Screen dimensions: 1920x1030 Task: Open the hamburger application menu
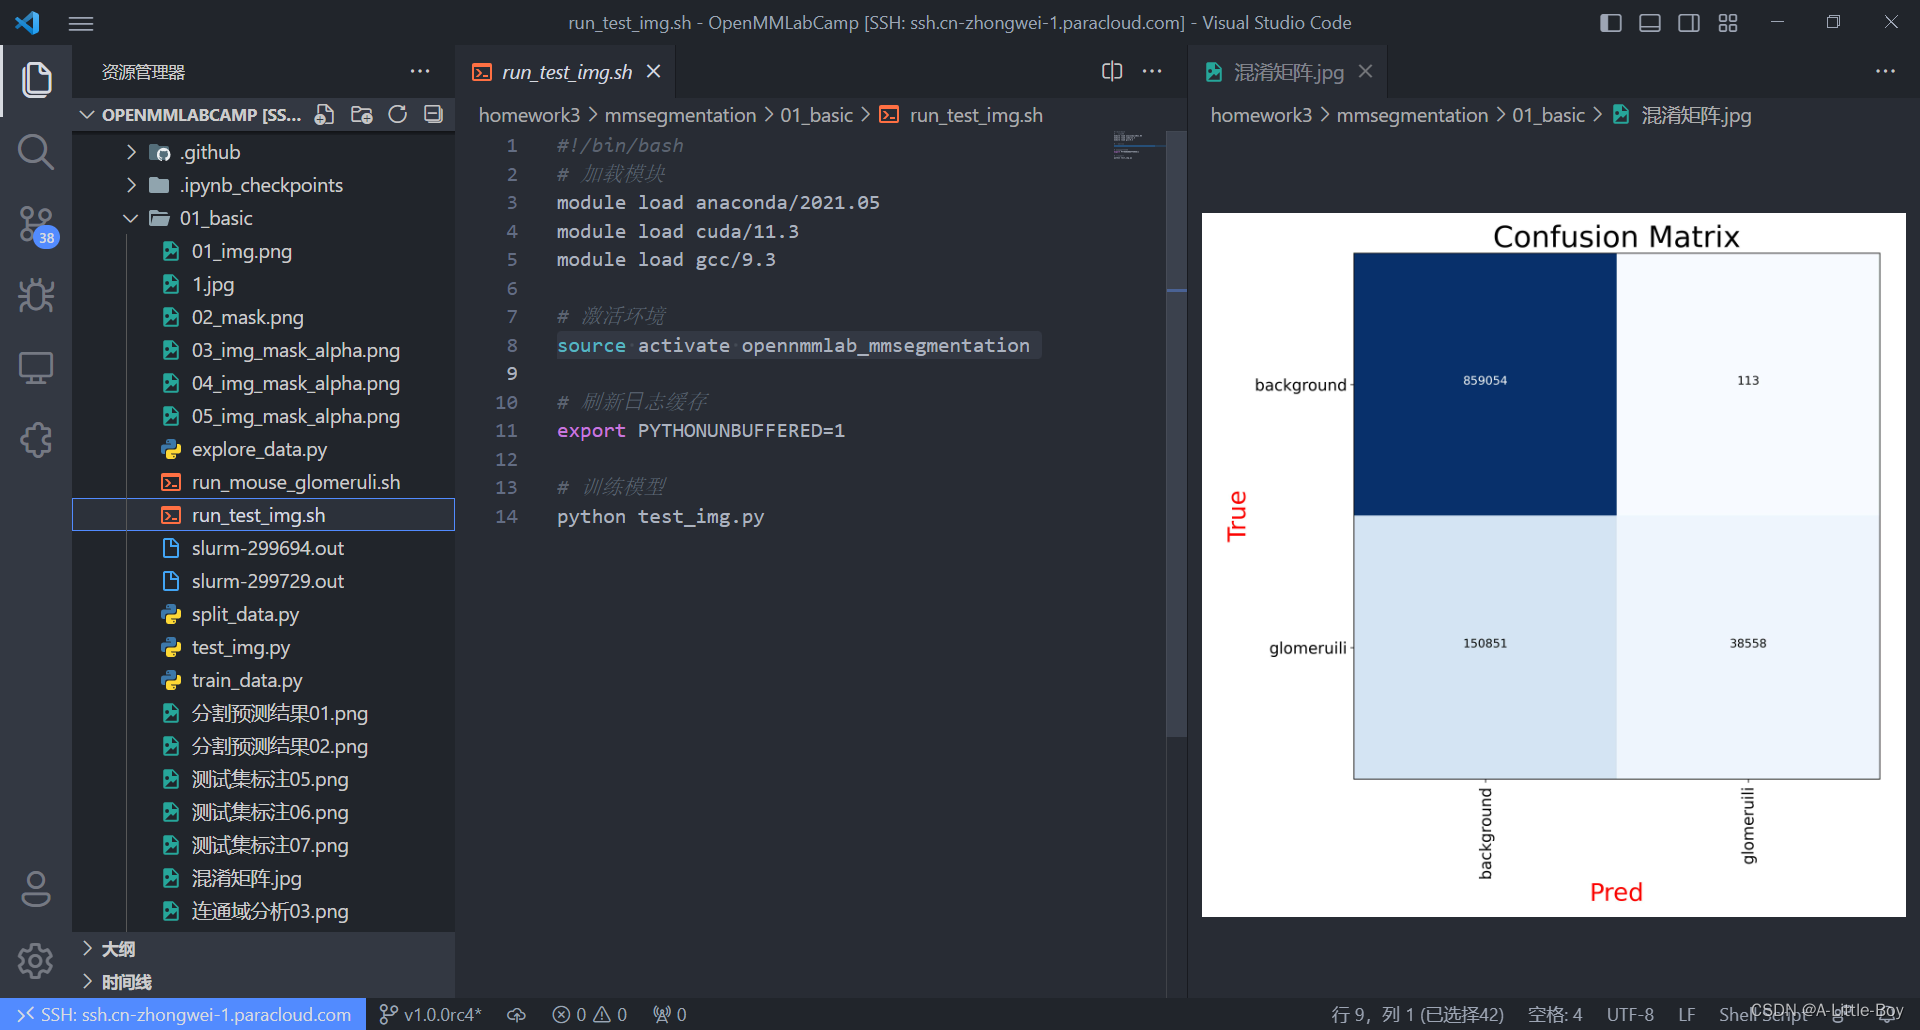tap(81, 23)
